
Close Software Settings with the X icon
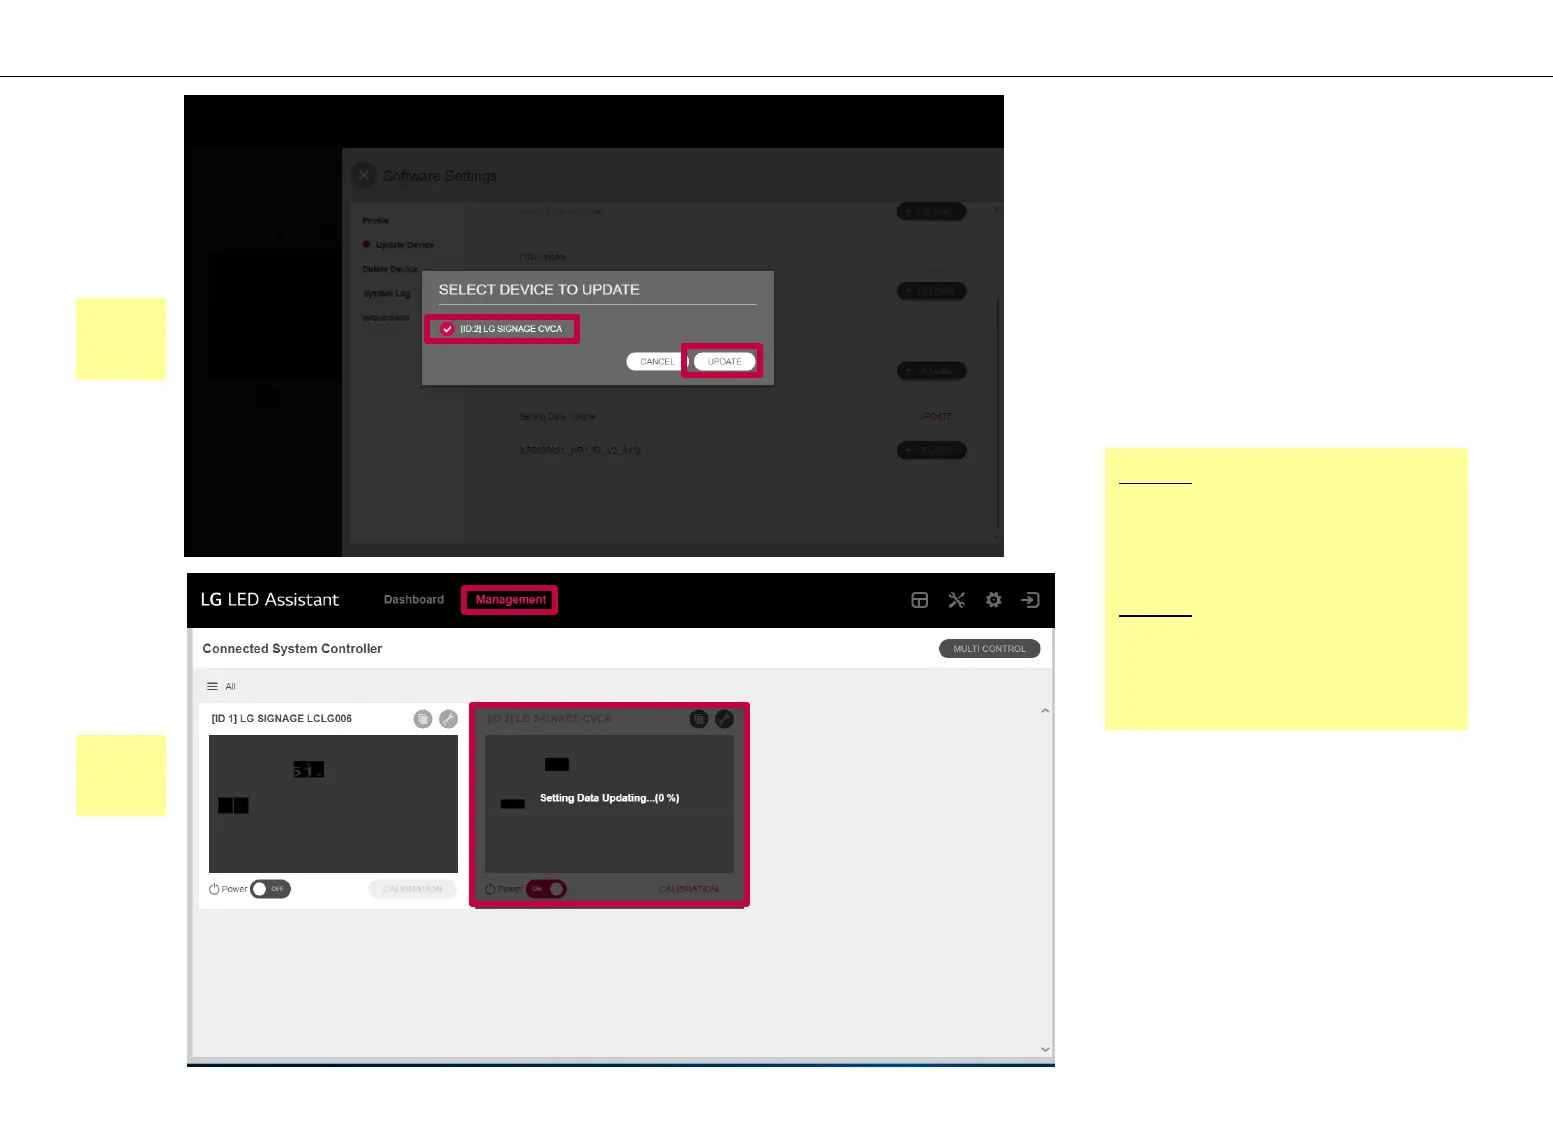(364, 175)
